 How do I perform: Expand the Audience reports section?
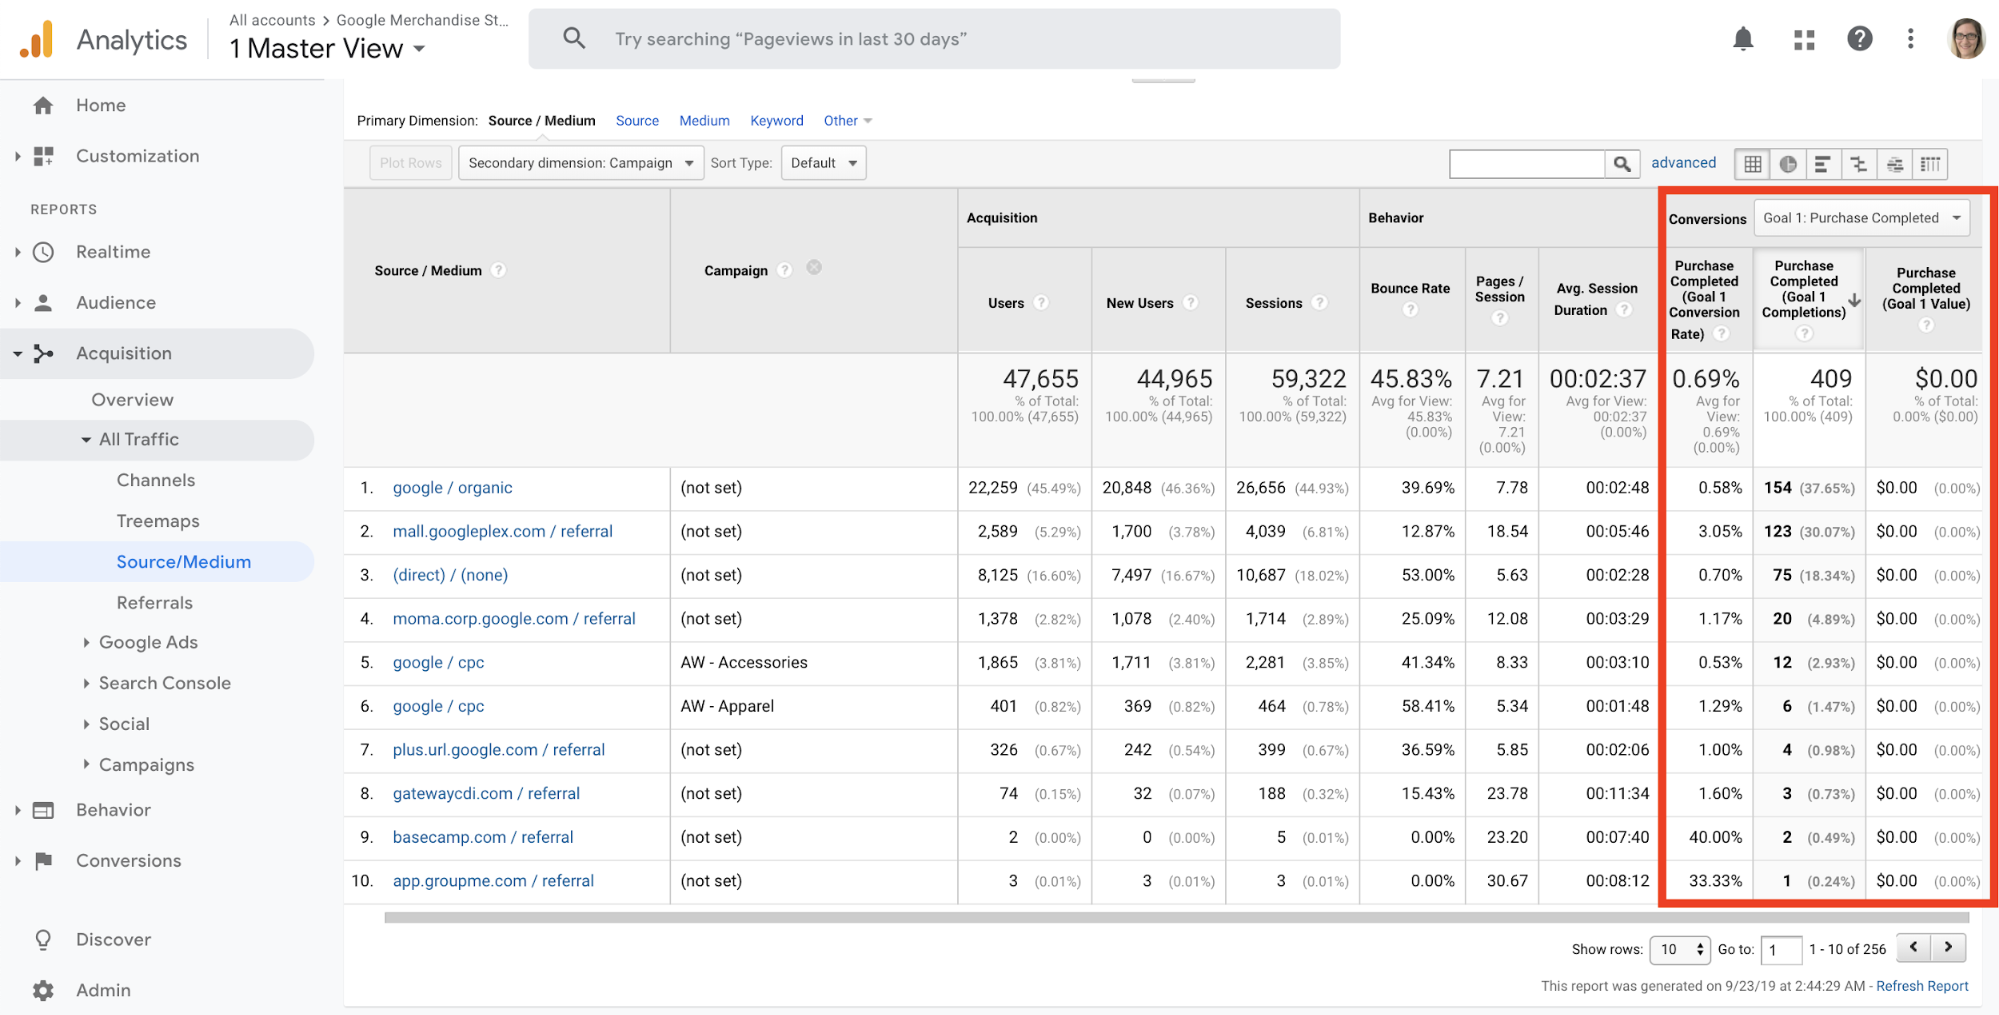tap(18, 303)
